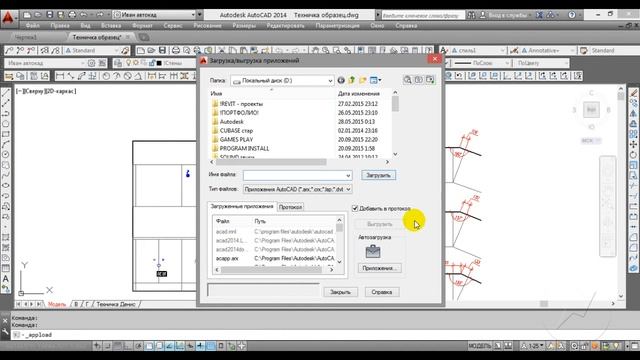
Task: Click the black layer color swatch
Action: click(159, 63)
